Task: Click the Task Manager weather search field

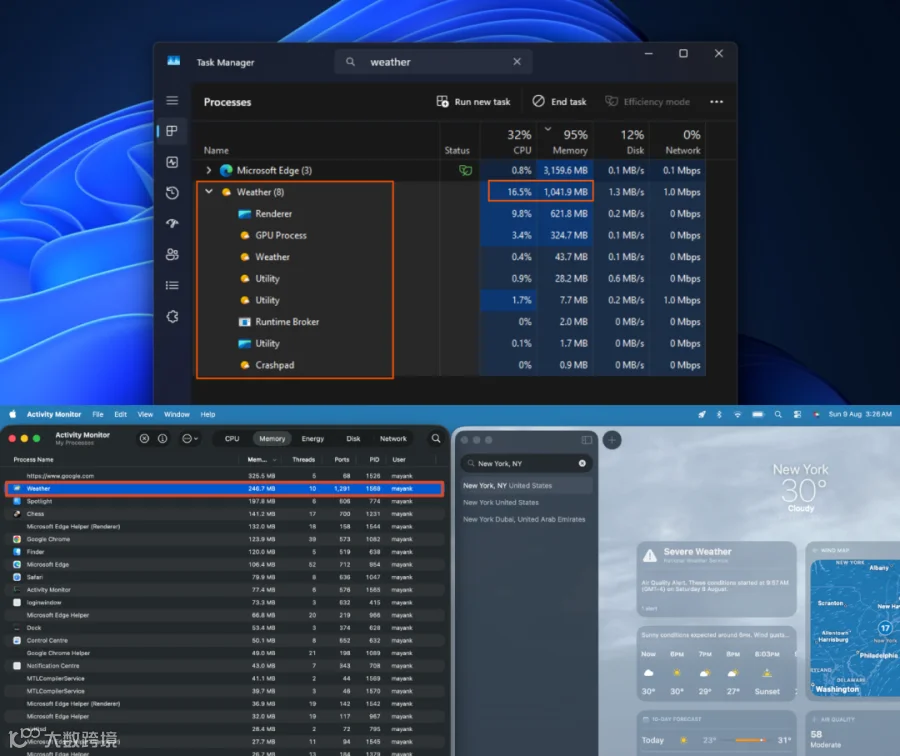Action: (x=433, y=61)
